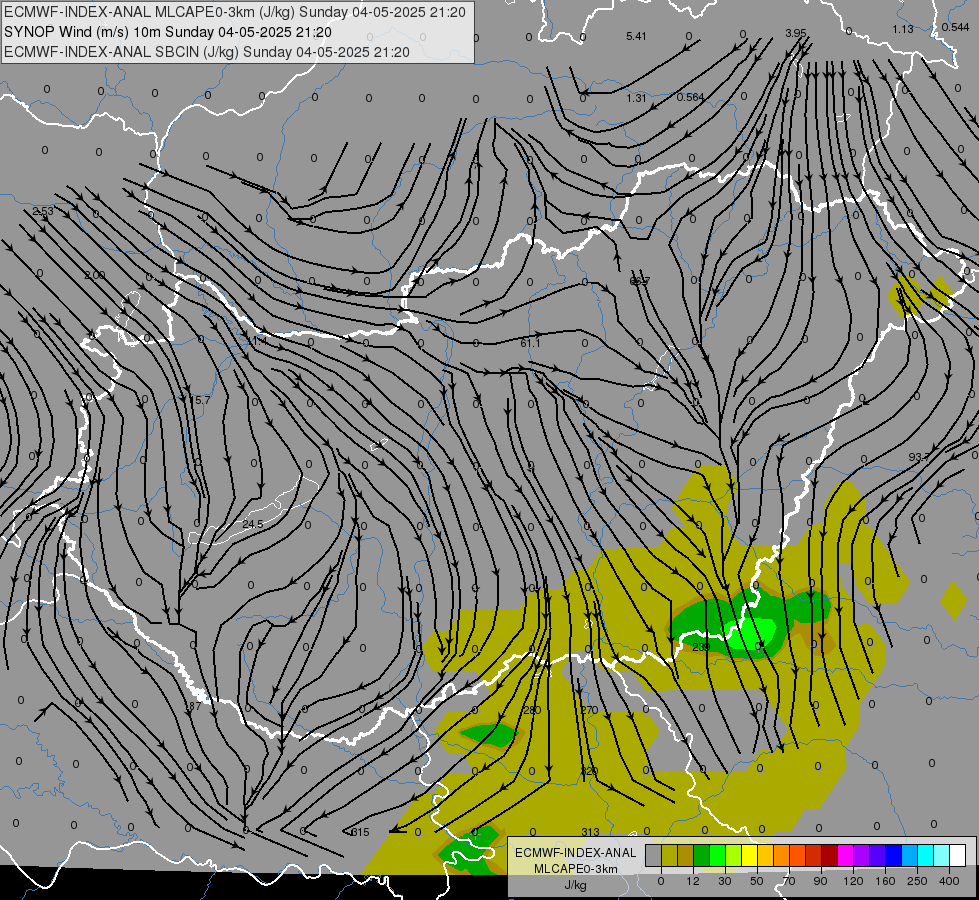This screenshot has height=900, width=979.
Task: Click the legend tick label 120
Action: click(x=853, y=881)
